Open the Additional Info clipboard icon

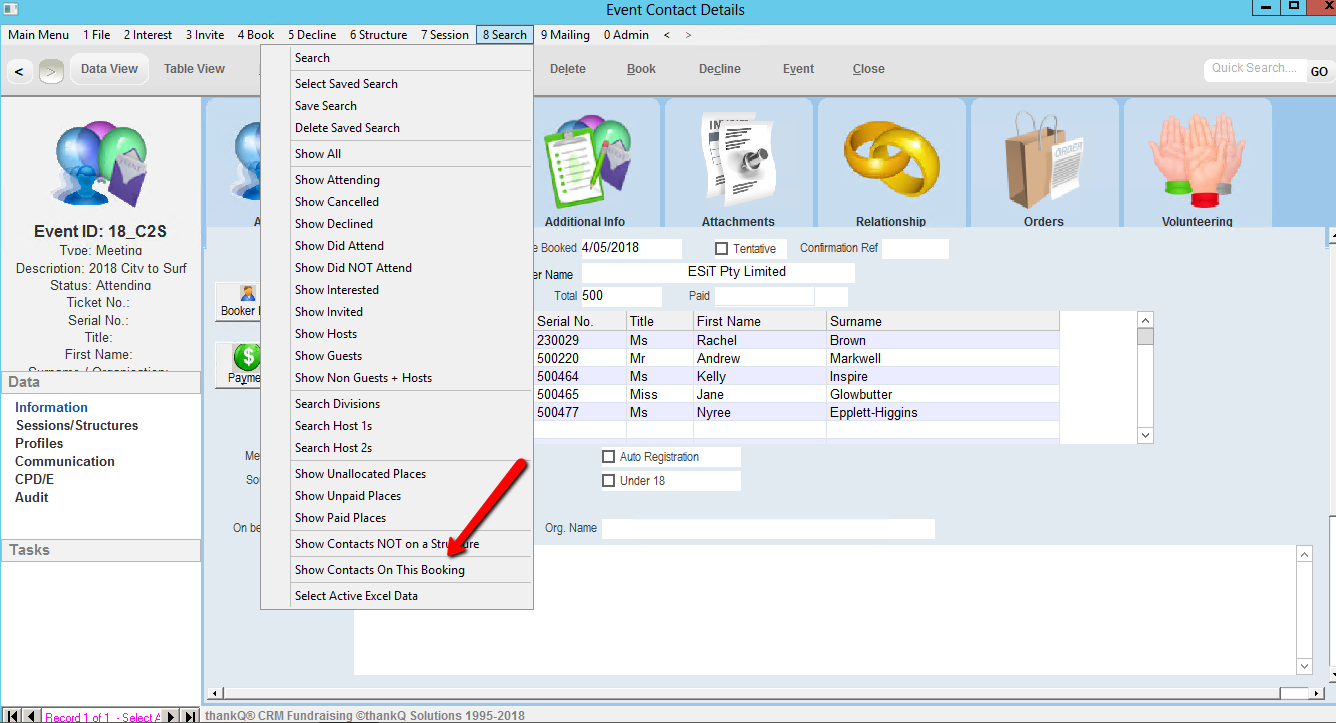click(x=585, y=160)
